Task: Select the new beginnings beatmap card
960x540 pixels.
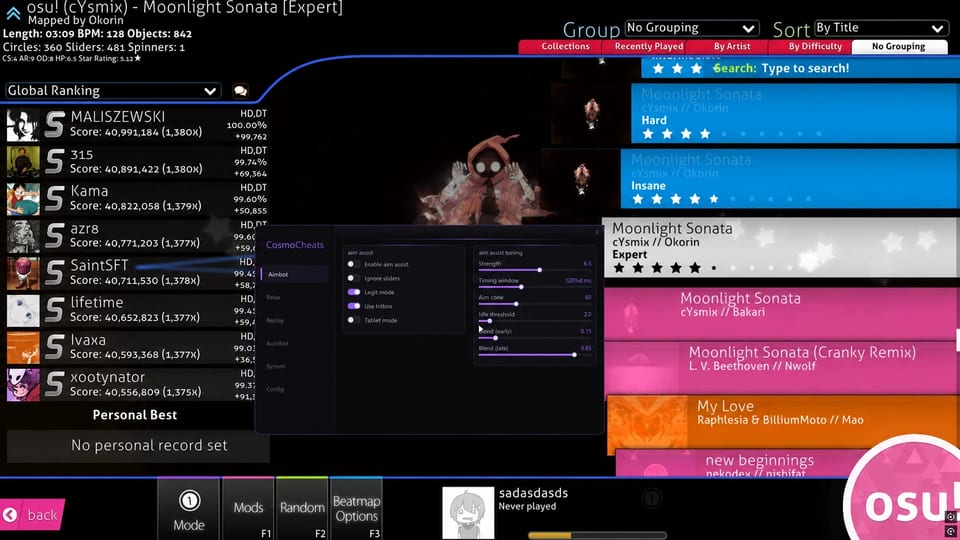Action: pyautogui.click(x=735, y=463)
